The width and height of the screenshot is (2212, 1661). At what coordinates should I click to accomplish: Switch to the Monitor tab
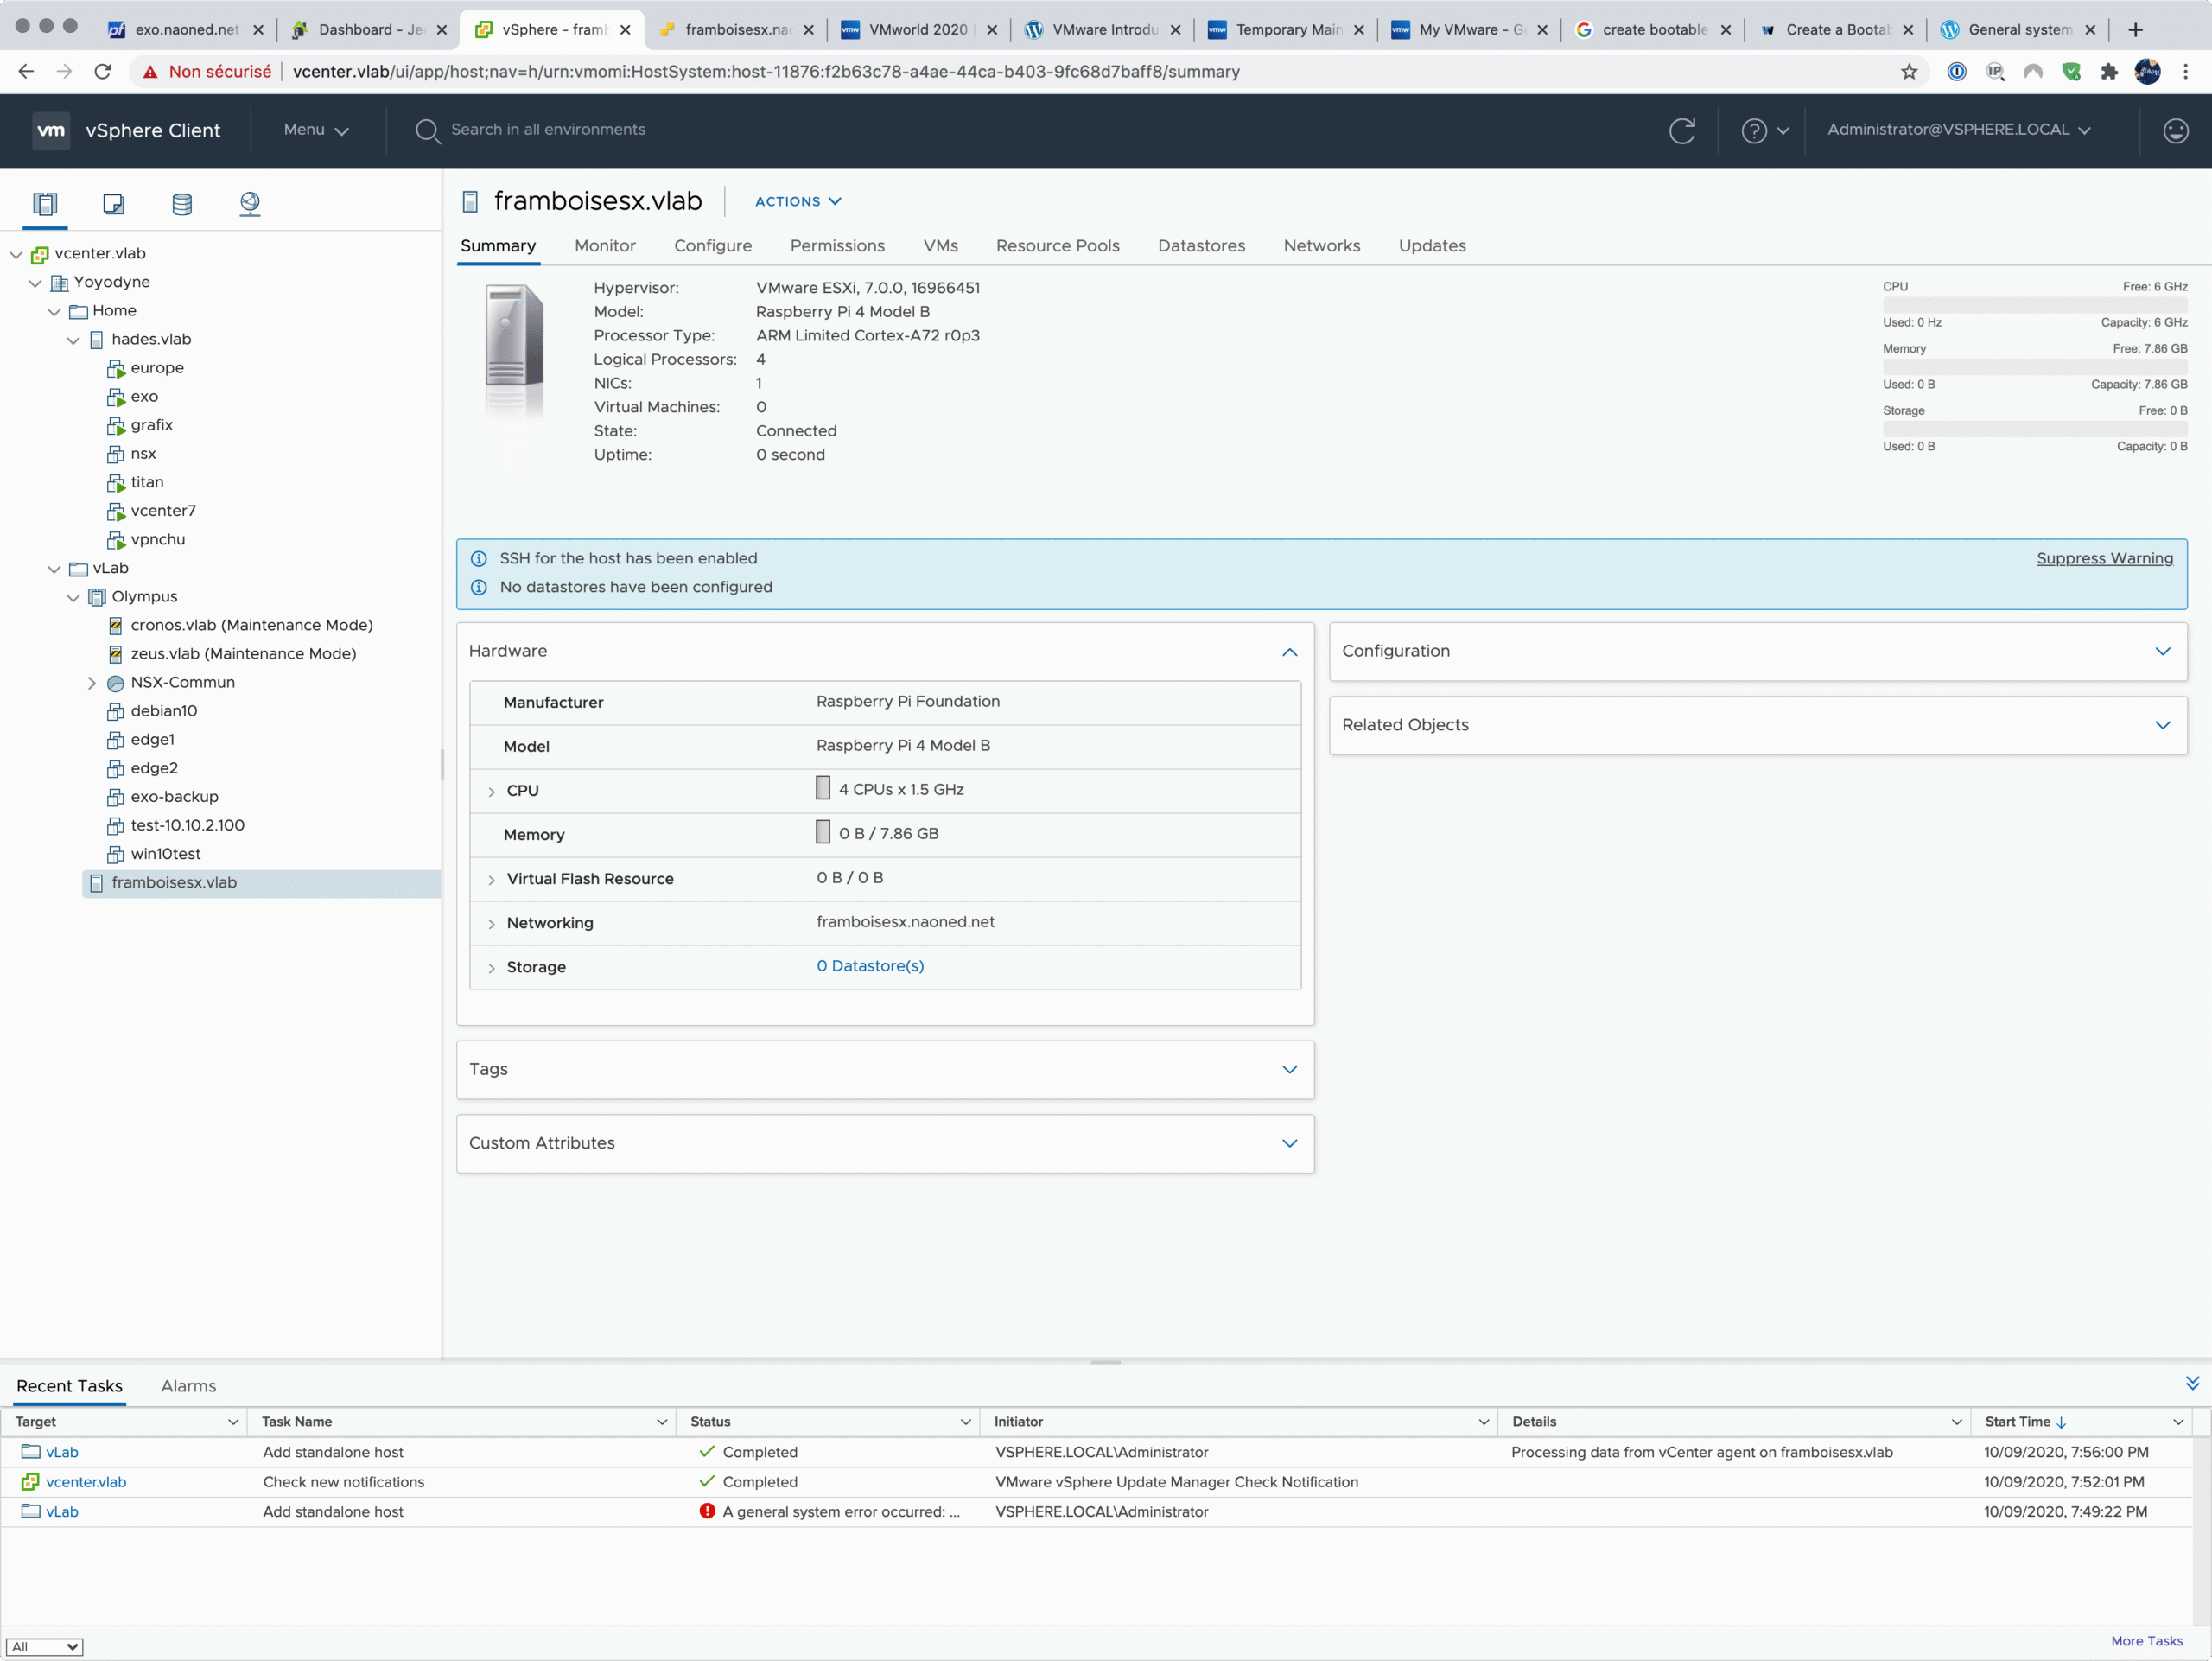[605, 246]
